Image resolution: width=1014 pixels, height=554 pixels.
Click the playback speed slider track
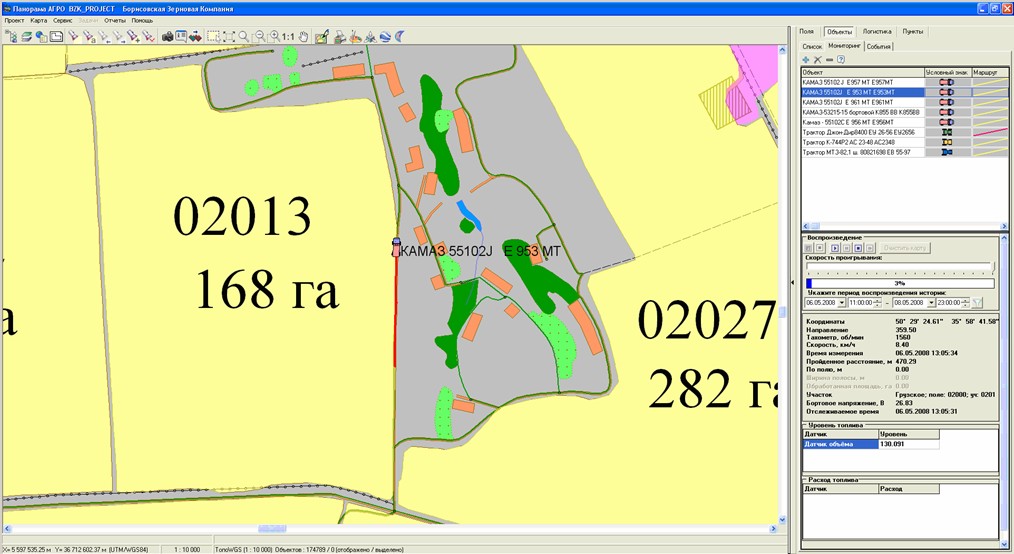(x=900, y=268)
